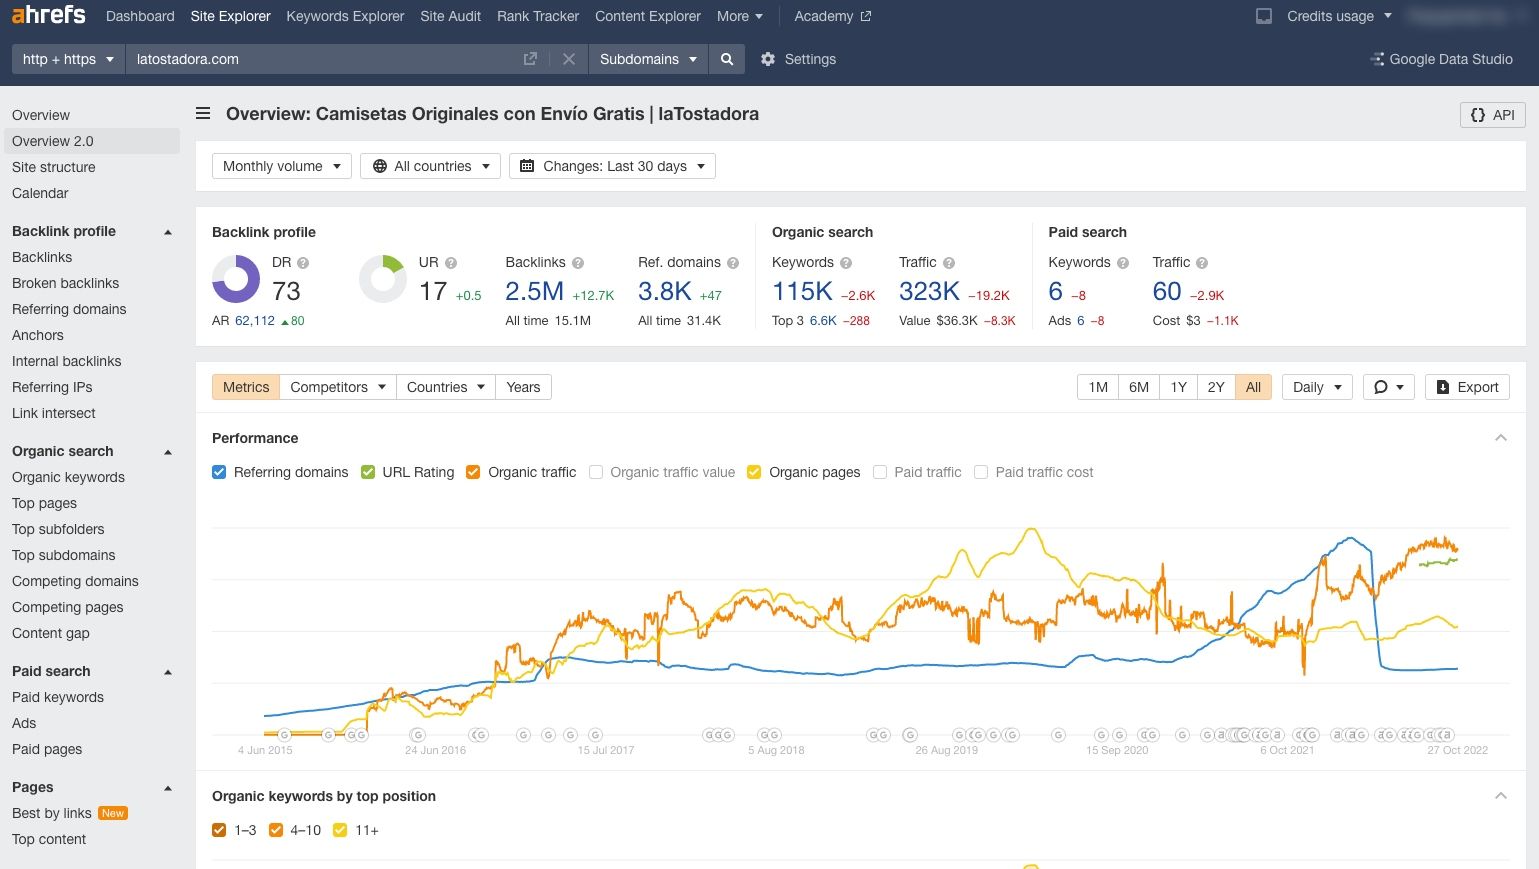This screenshot has width=1539, height=869.
Task: Open the http + https protocol dropdown
Action: coord(68,59)
